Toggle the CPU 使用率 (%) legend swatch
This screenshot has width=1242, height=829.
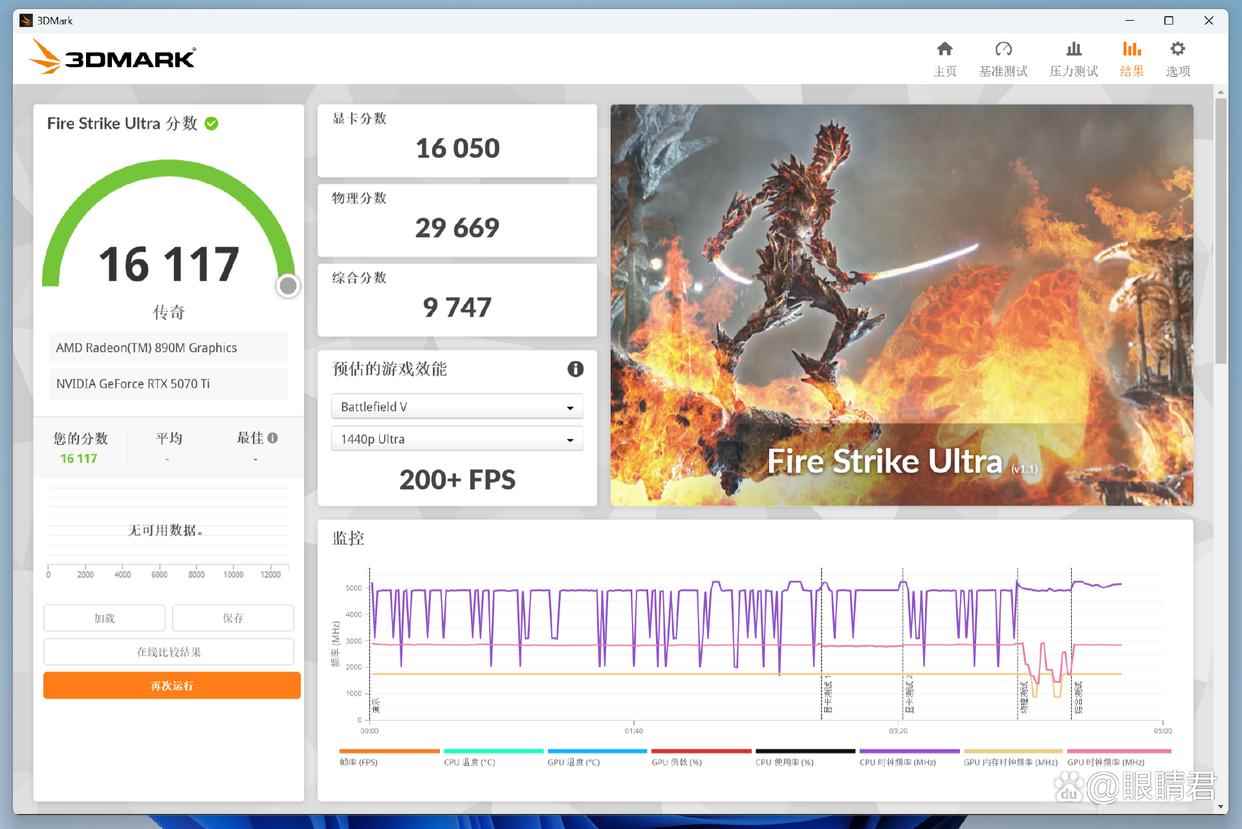pyautogui.click(x=806, y=751)
